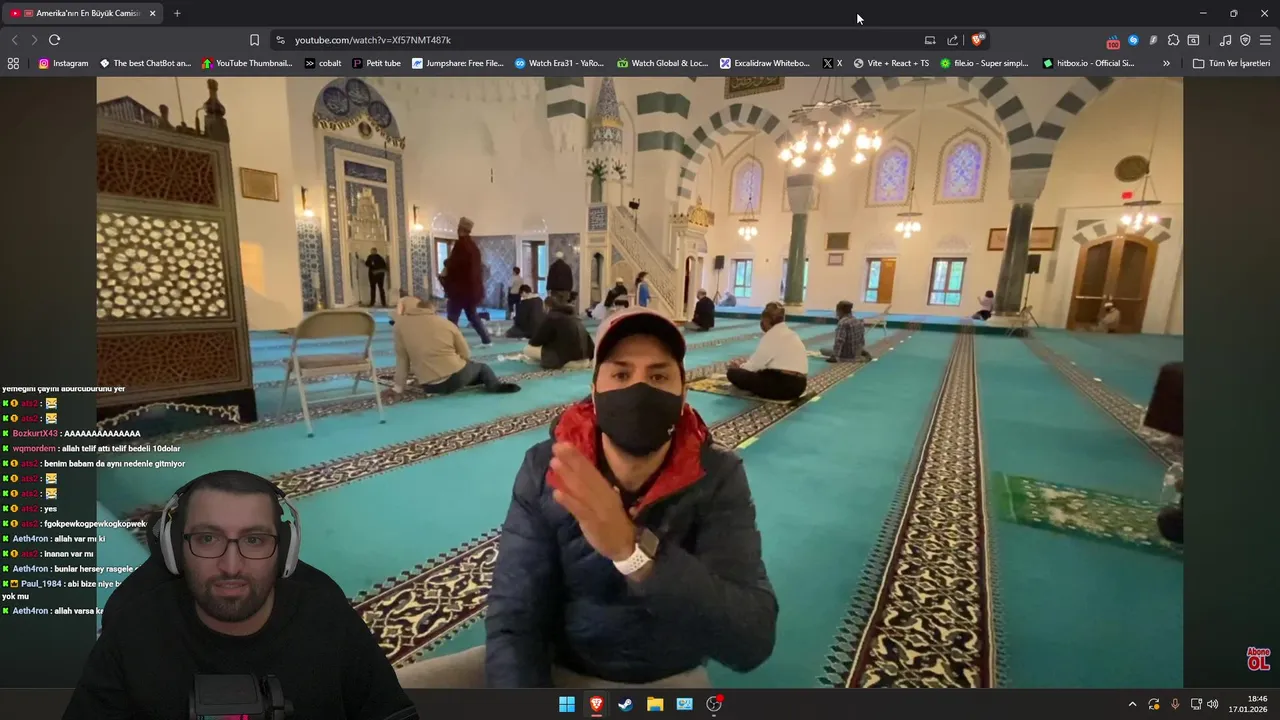The width and height of the screenshot is (1280, 720).
Task: Open the music note media control icon
Action: point(1226,40)
